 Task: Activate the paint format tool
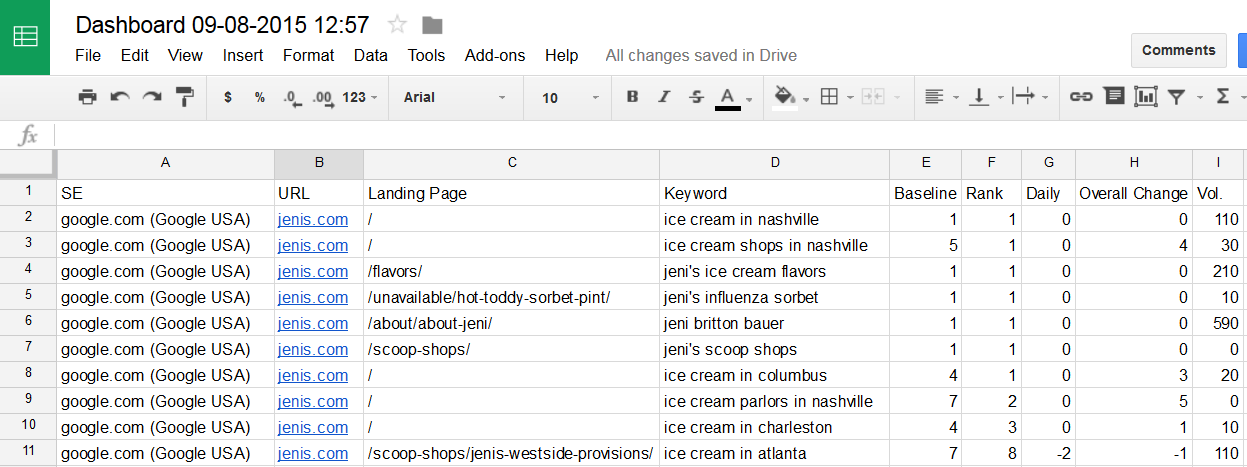pyautogui.click(x=185, y=97)
